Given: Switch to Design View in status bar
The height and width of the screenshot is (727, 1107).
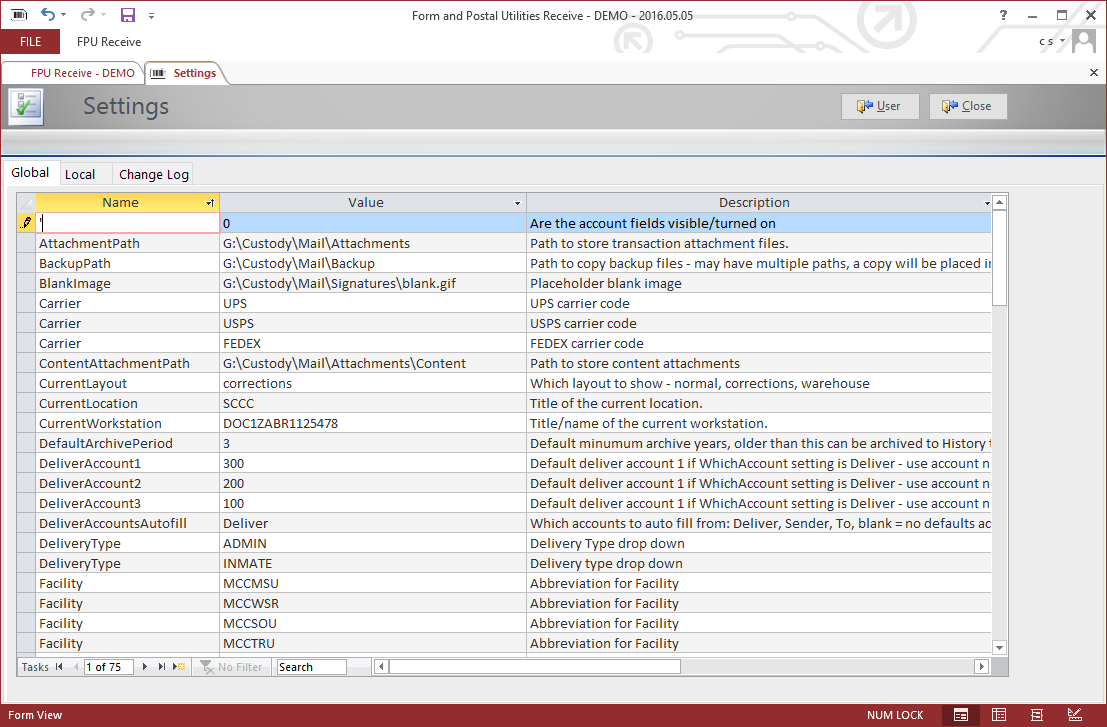Looking at the screenshot, I should pyautogui.click(x=1075, y=715).
